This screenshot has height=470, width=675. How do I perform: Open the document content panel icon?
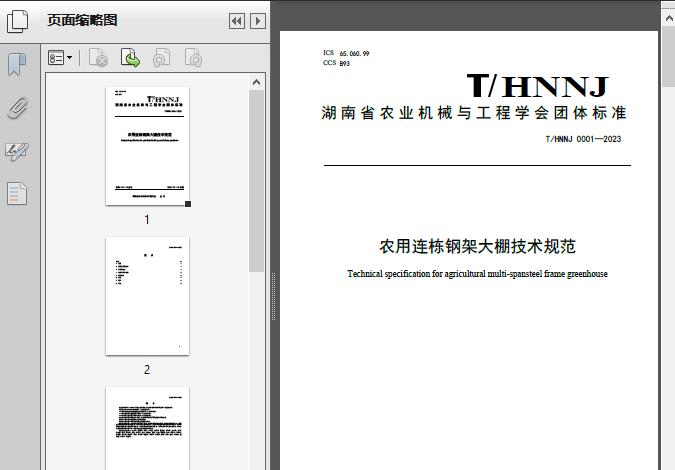coord(17,194)
